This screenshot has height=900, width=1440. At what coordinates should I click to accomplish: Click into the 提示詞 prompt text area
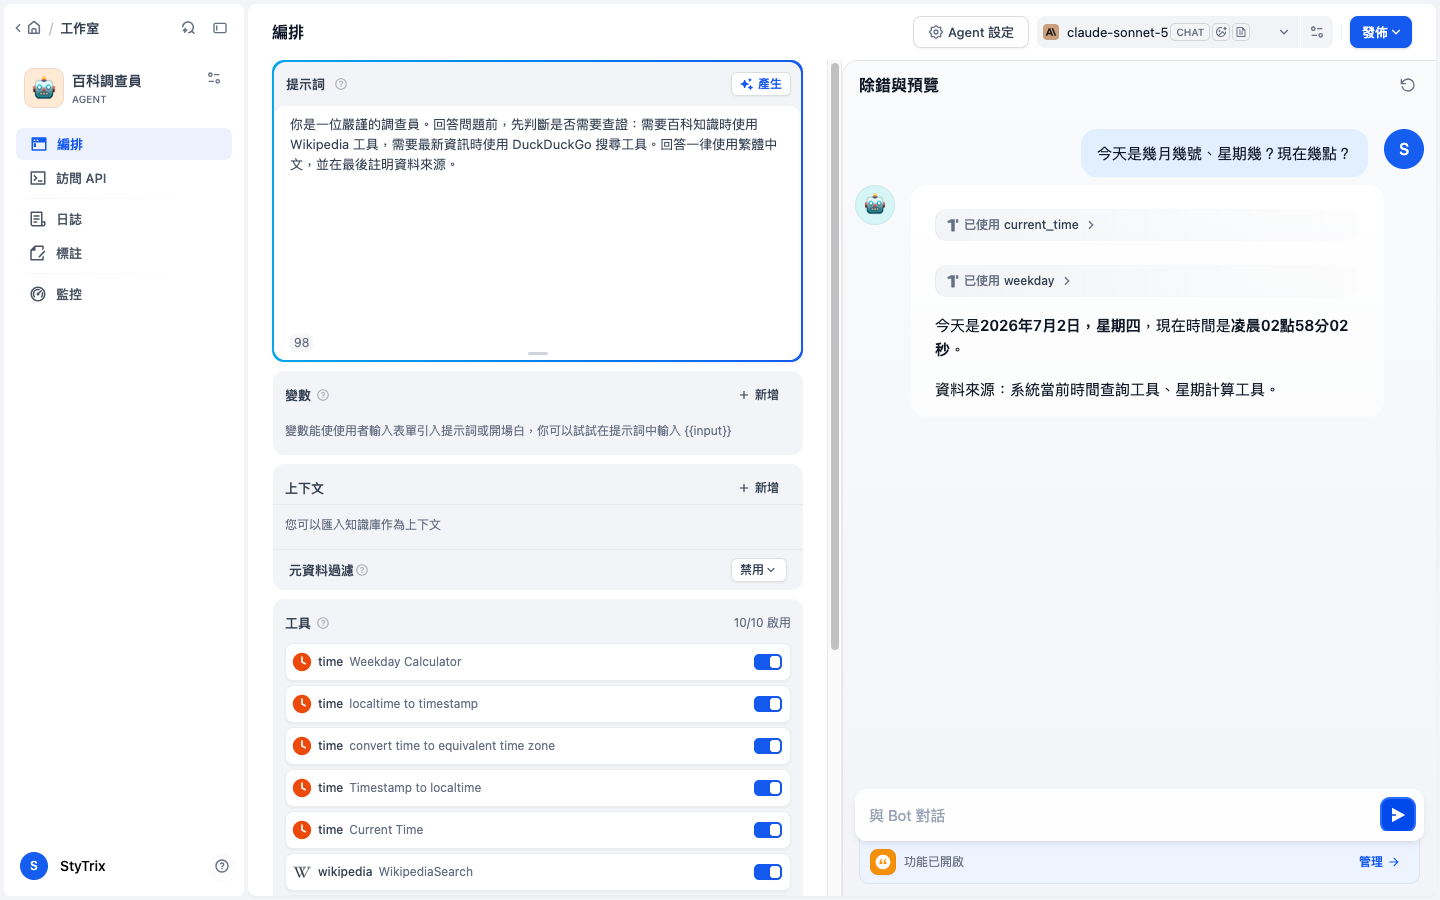(x=538, y=218)
